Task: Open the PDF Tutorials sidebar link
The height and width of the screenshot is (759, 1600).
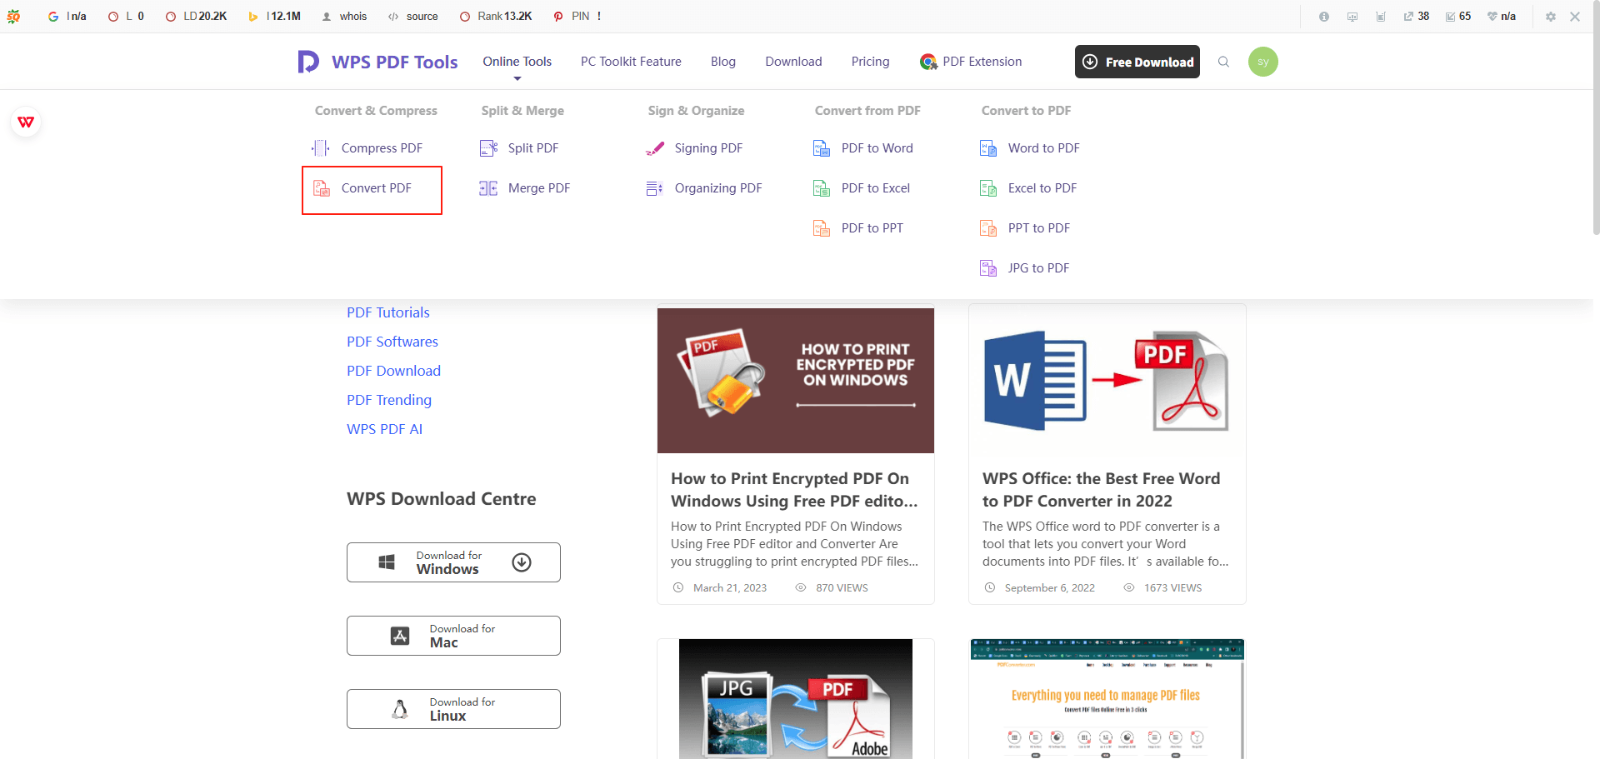Action: (x=388, y=313)
